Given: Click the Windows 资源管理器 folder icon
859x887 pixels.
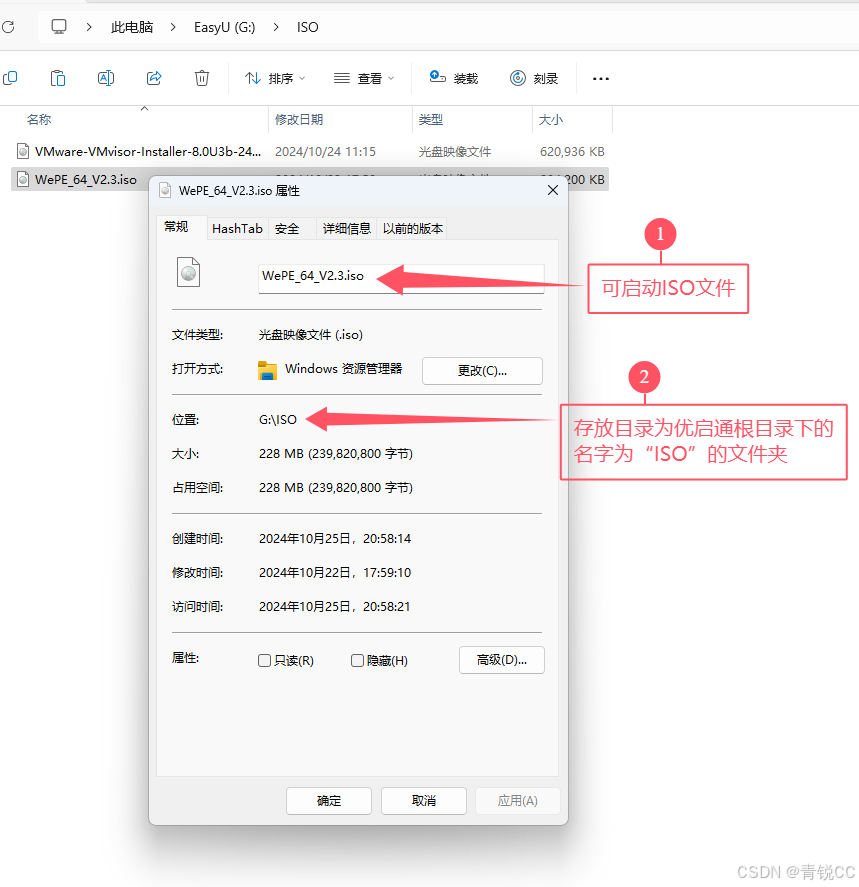Looking at the screenshot, I should tap(267, 370).
